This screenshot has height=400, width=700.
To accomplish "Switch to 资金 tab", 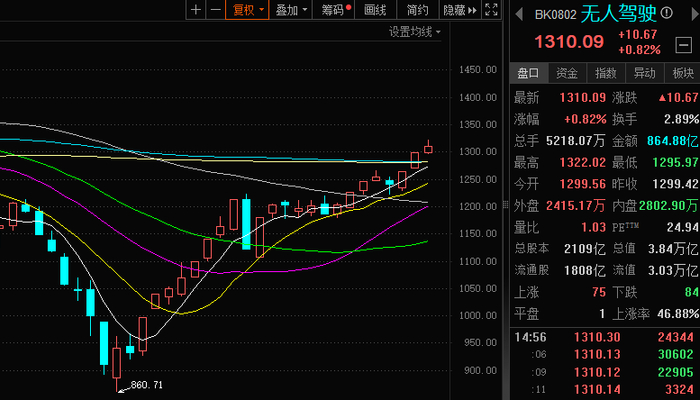I will click(x=567, y=73).
